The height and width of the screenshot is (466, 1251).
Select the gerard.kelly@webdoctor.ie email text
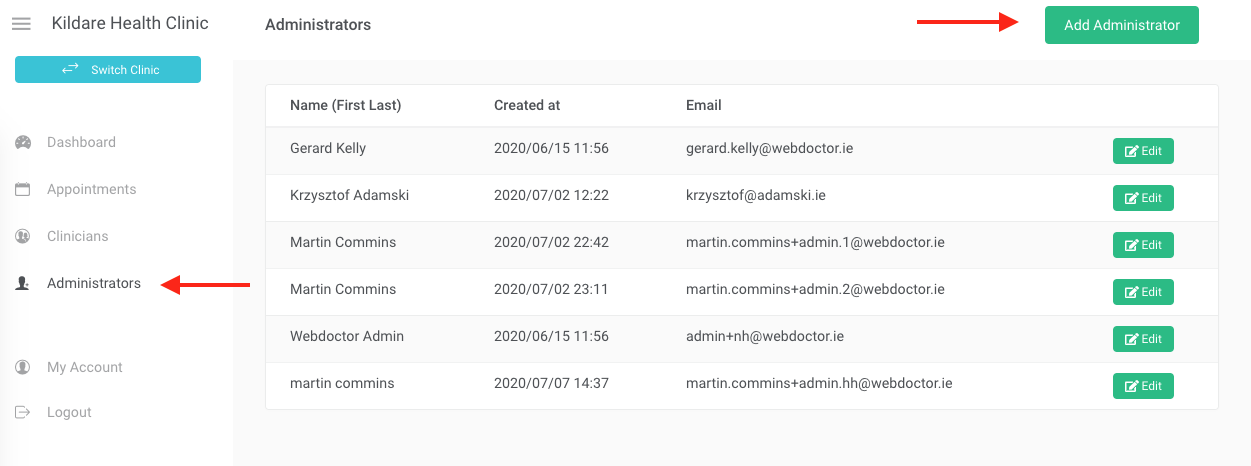pos(769,148)
